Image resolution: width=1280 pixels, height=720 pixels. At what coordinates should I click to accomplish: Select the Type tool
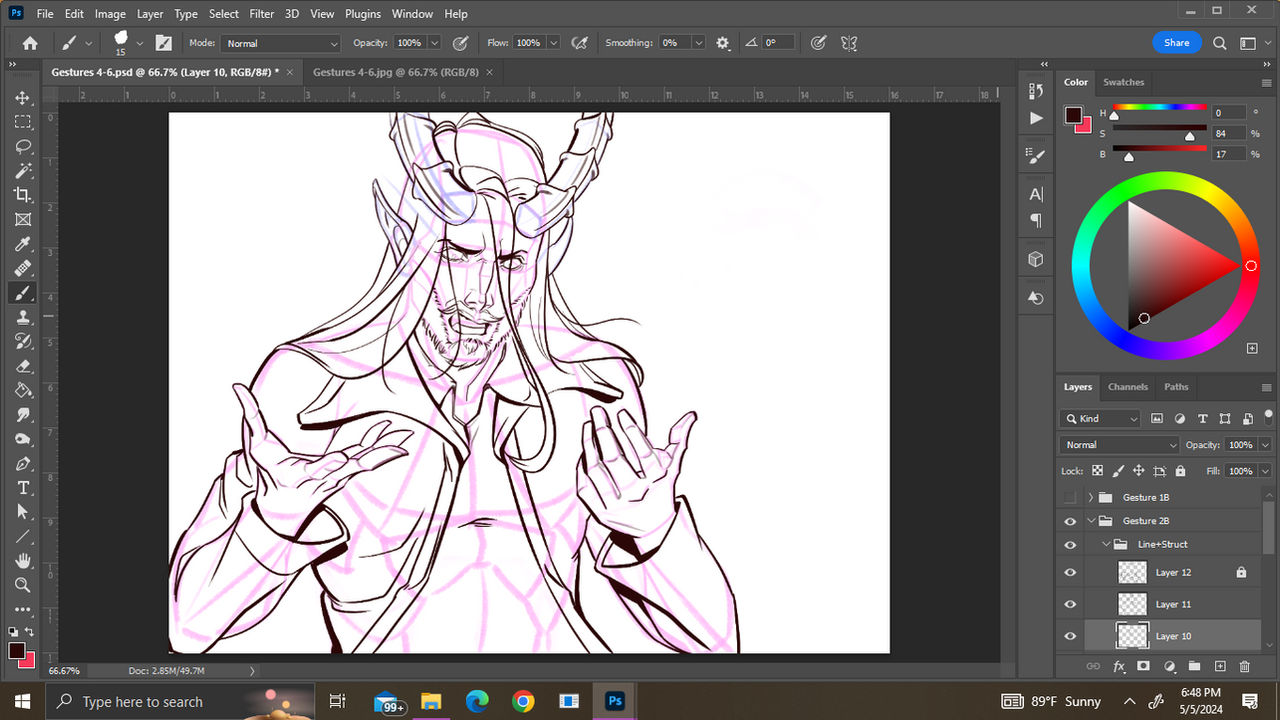tap(23, 488)
